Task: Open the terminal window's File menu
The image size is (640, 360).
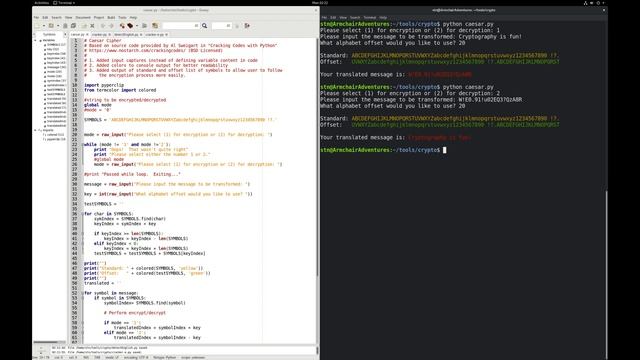Action: coord(324,18)
